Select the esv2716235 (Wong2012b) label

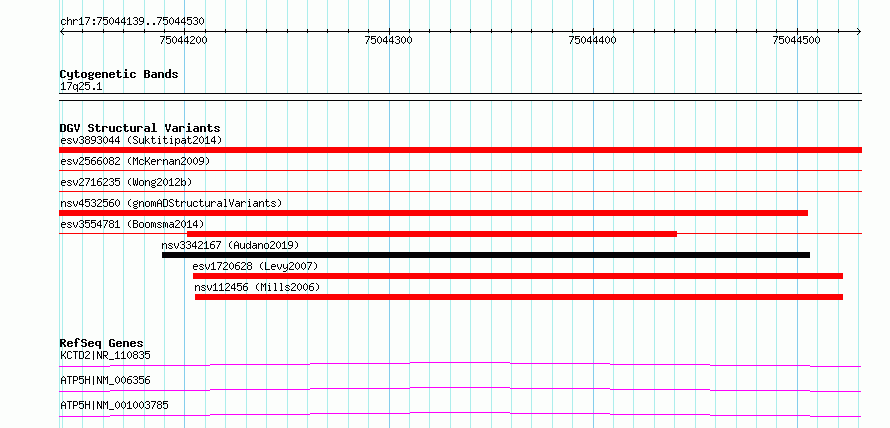[x=126, y=182]
